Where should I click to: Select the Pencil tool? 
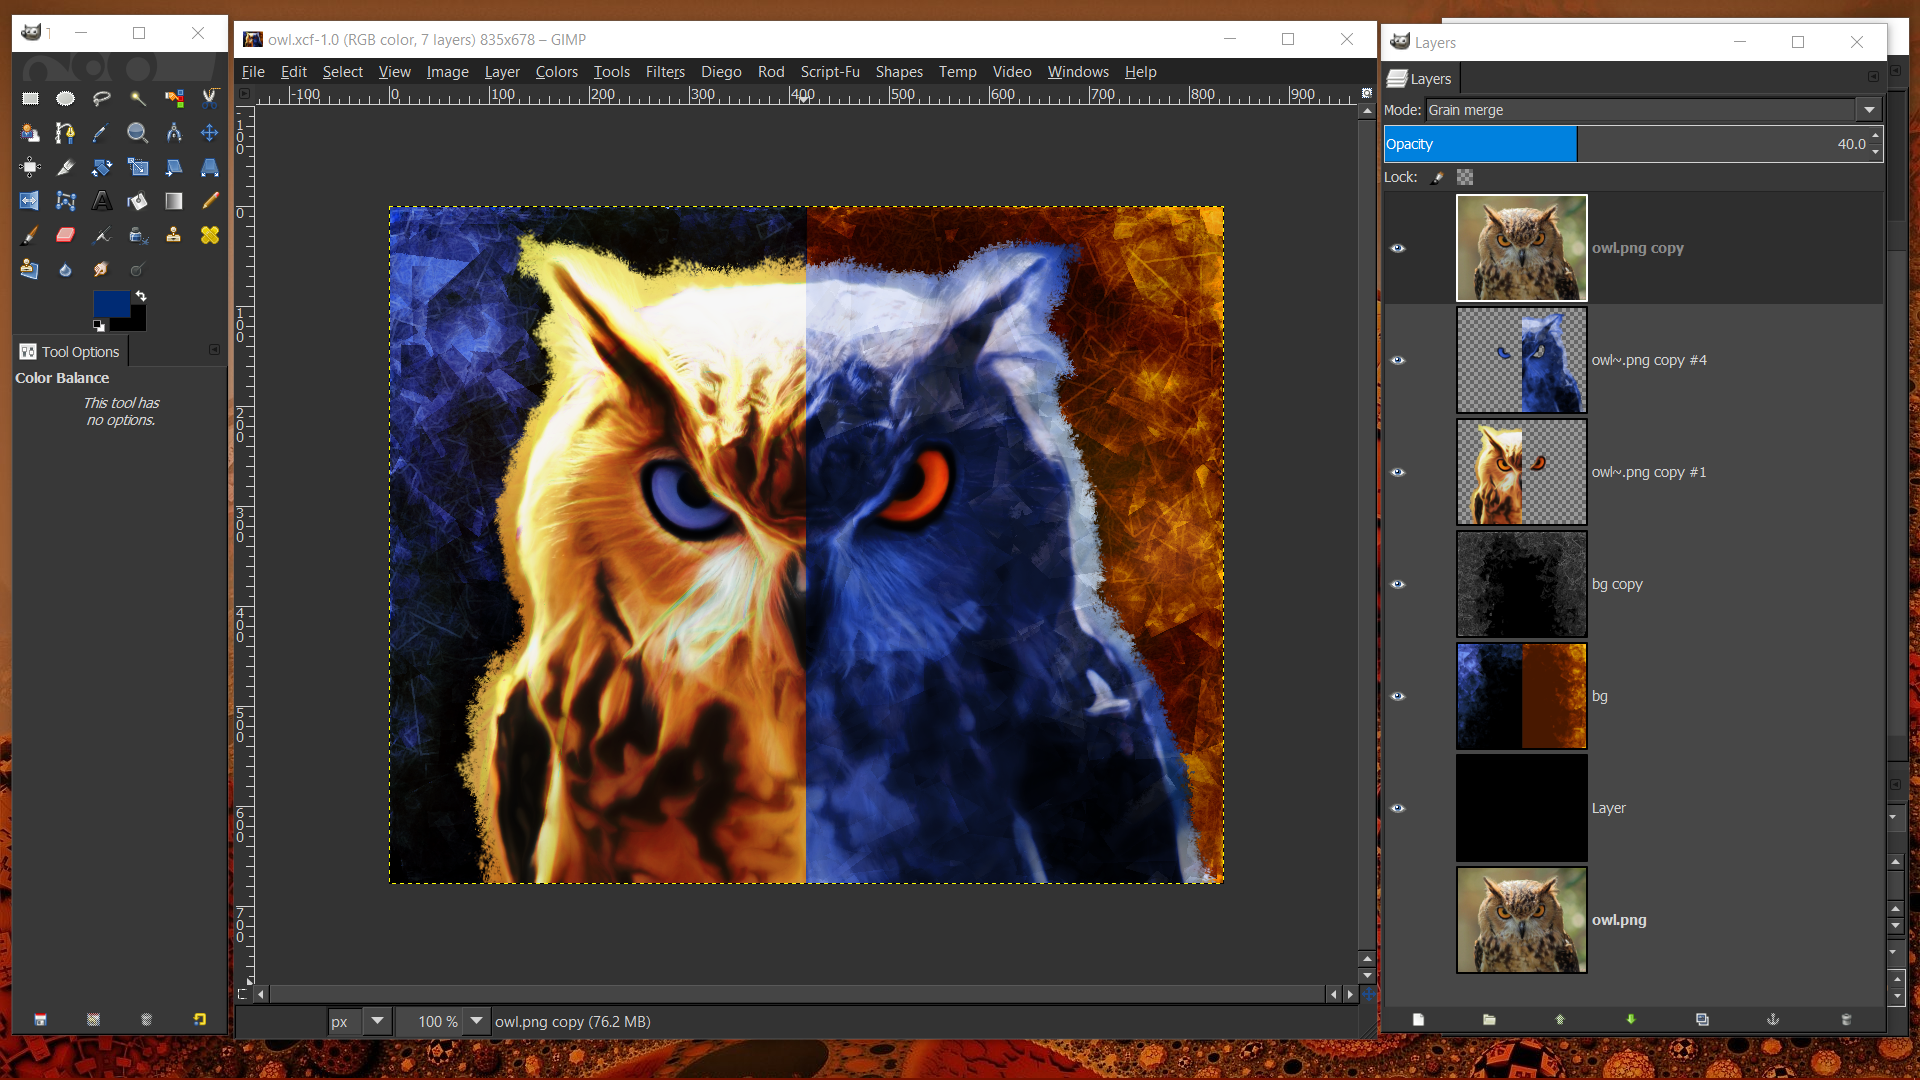coord(210,201)
